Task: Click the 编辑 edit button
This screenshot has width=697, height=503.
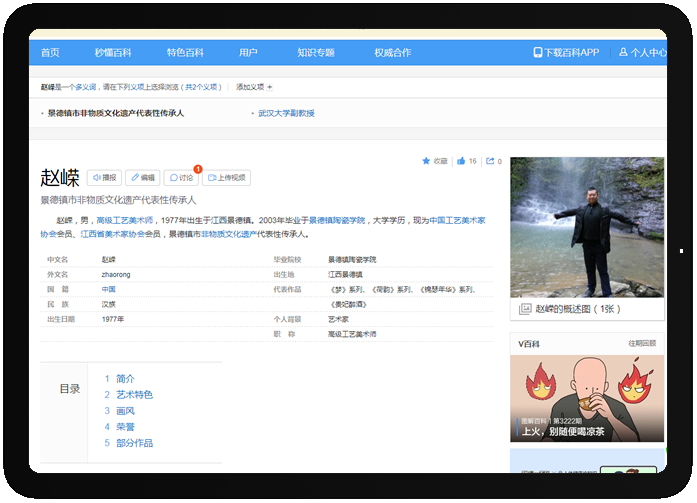Action: point(143,178)
